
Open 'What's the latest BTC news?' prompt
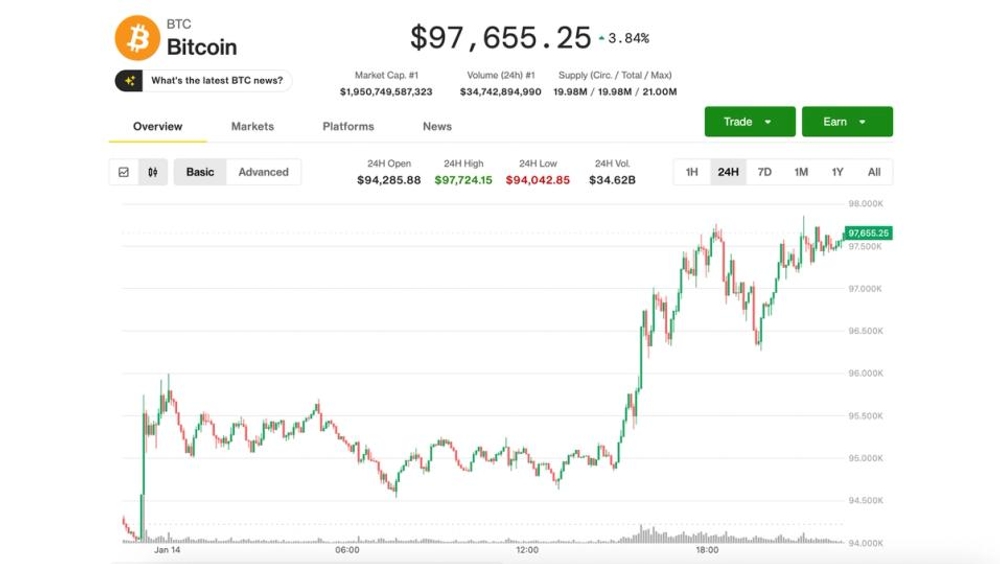click(x=216, y=80)
